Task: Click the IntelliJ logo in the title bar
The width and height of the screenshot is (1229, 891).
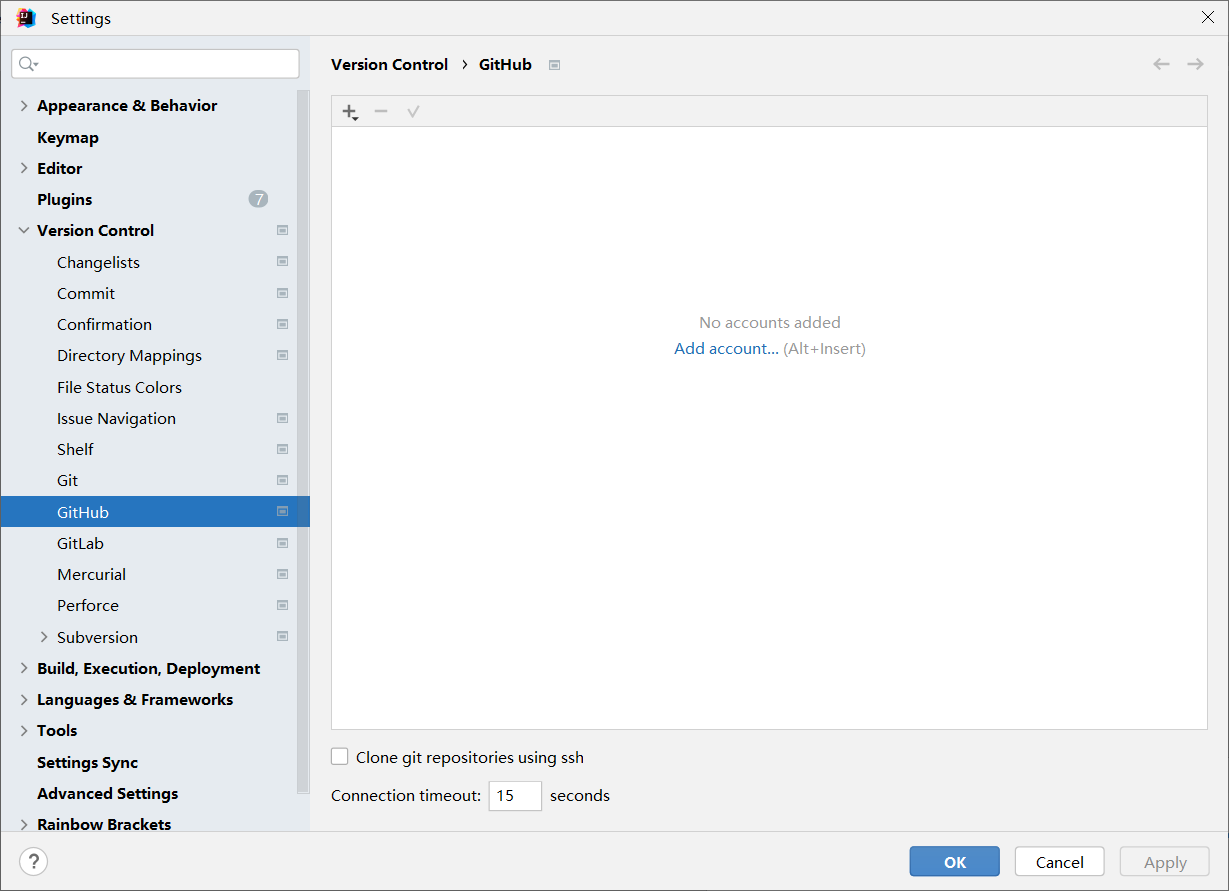Action: coord(26,18)
